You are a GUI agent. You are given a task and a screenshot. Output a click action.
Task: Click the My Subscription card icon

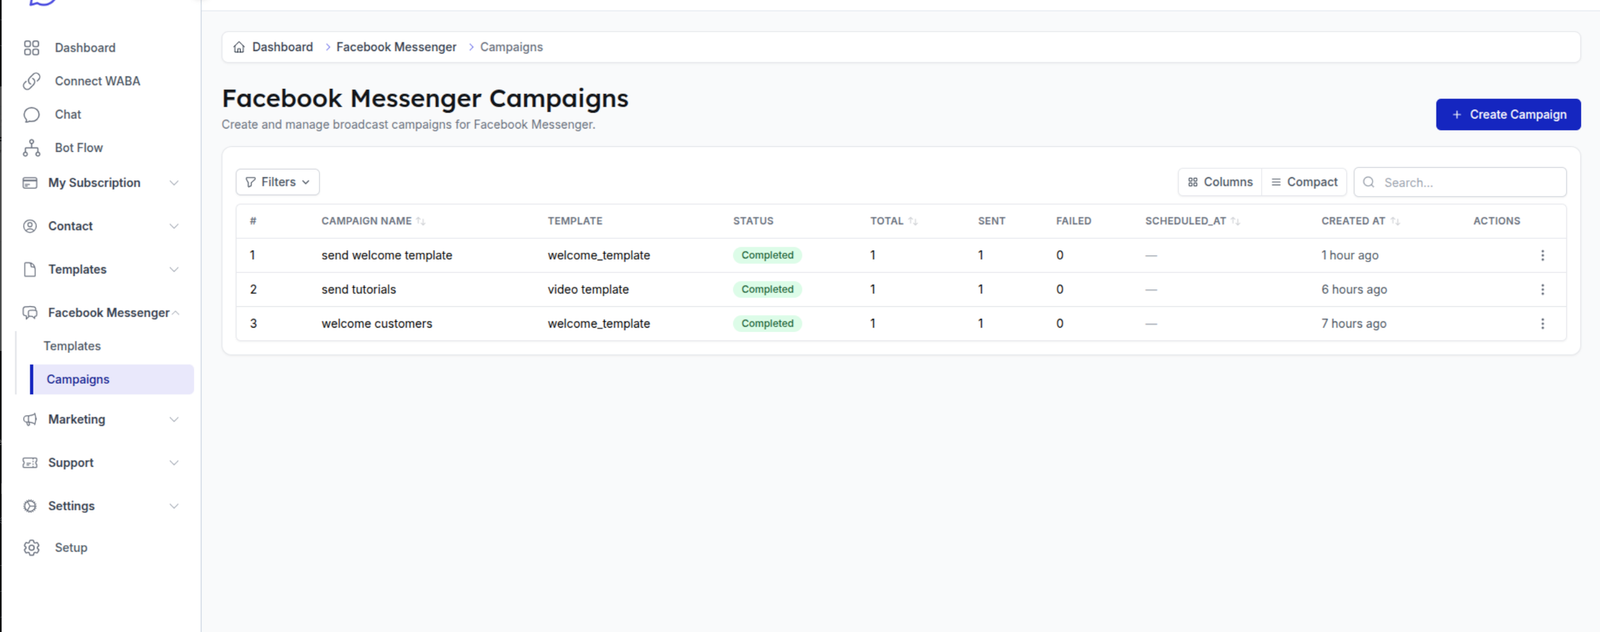30,183
